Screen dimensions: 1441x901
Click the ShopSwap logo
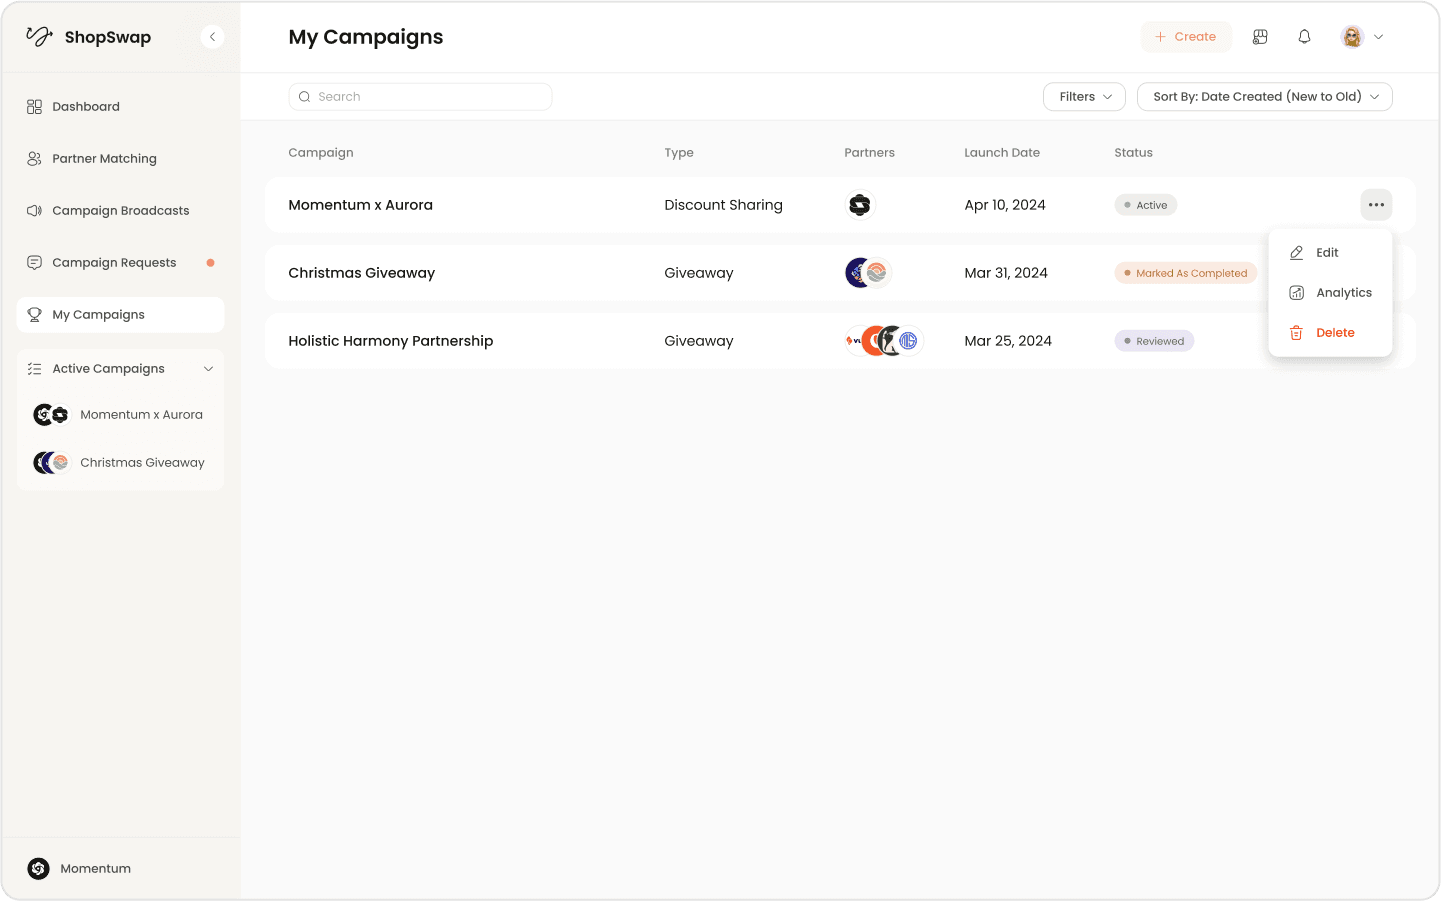[88, 36]
